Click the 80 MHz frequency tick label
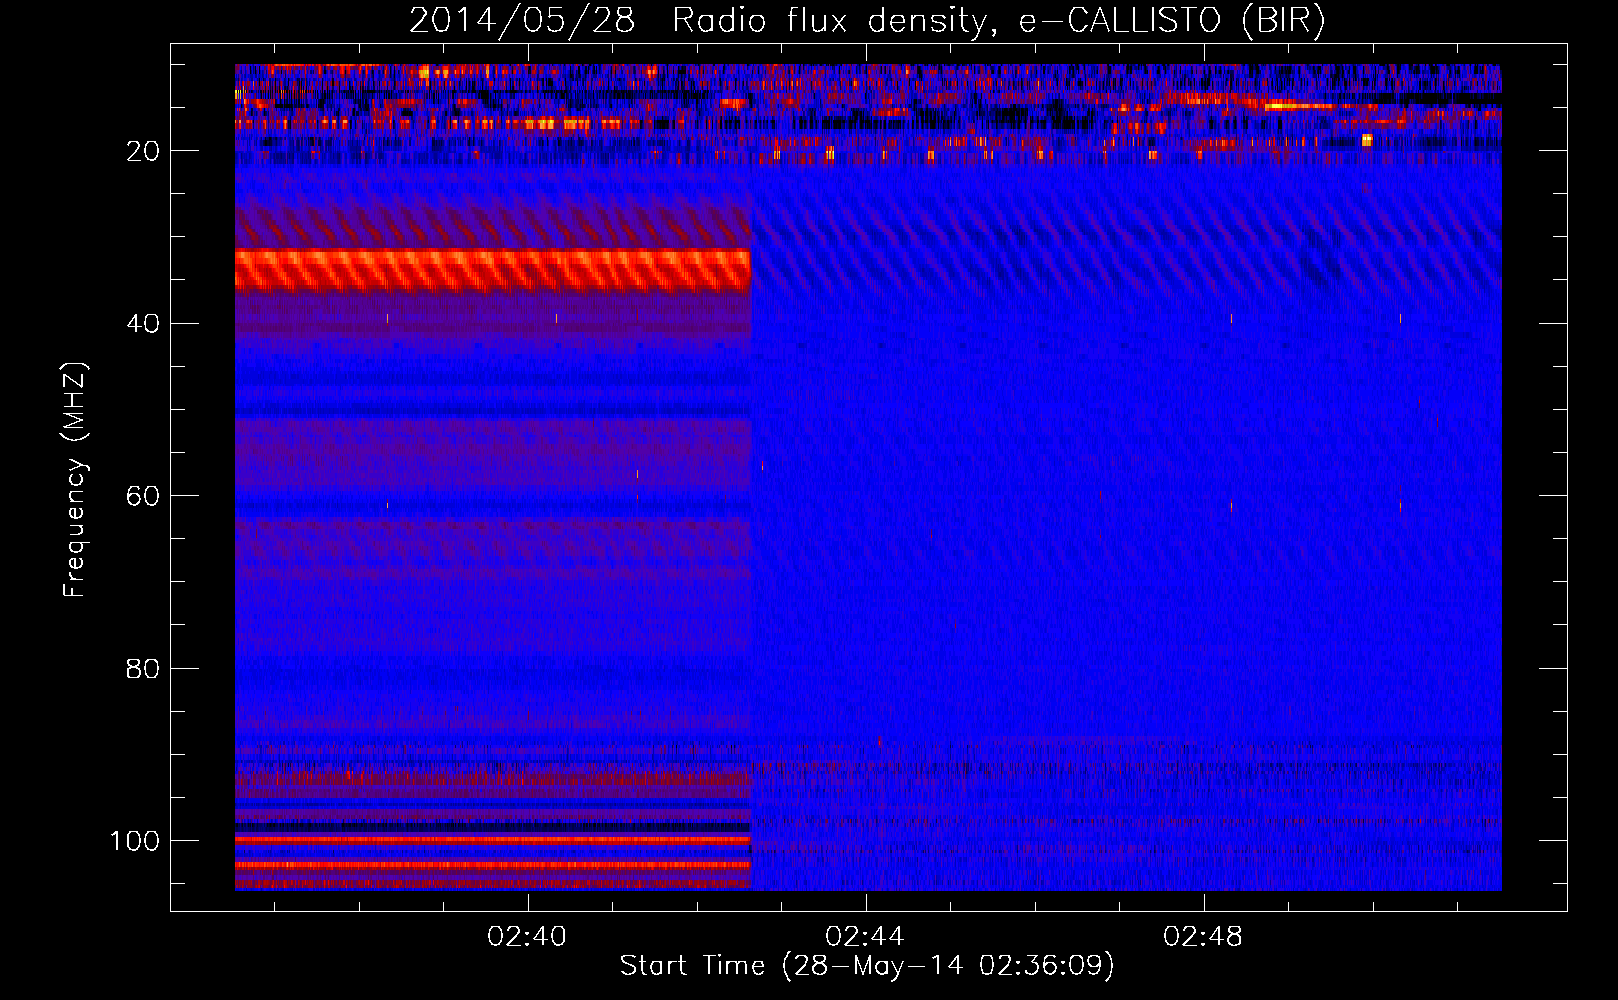The height and width of the screenshot is (1000, 1618). pyautogui.click(x=143, y=669)
